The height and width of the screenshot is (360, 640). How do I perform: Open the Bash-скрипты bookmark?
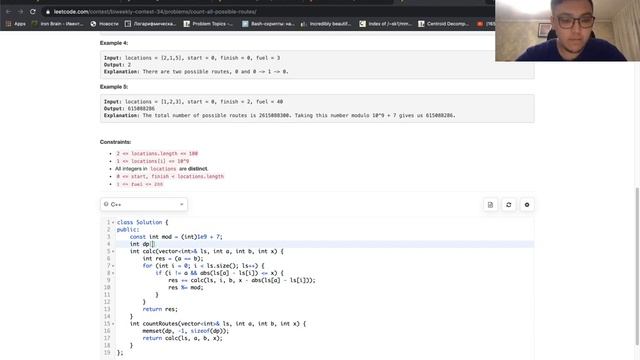tap(268, 24)
